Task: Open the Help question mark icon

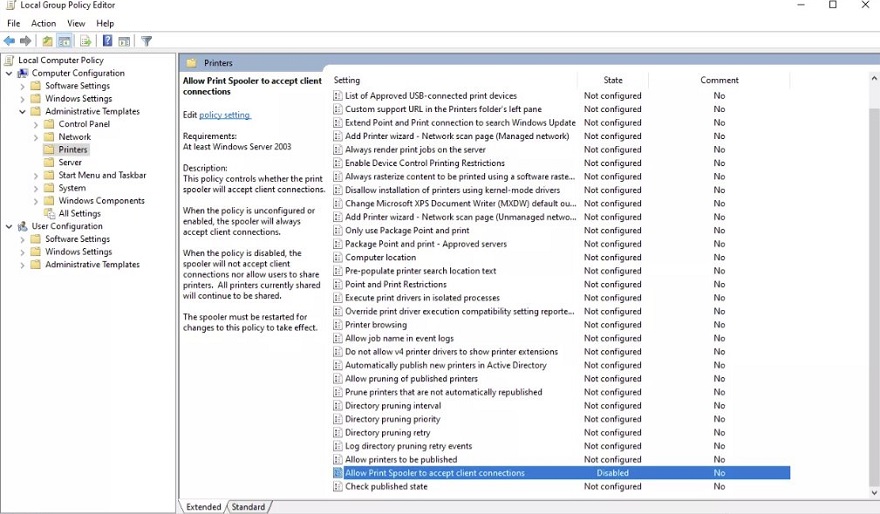Action: pos(107,41)
